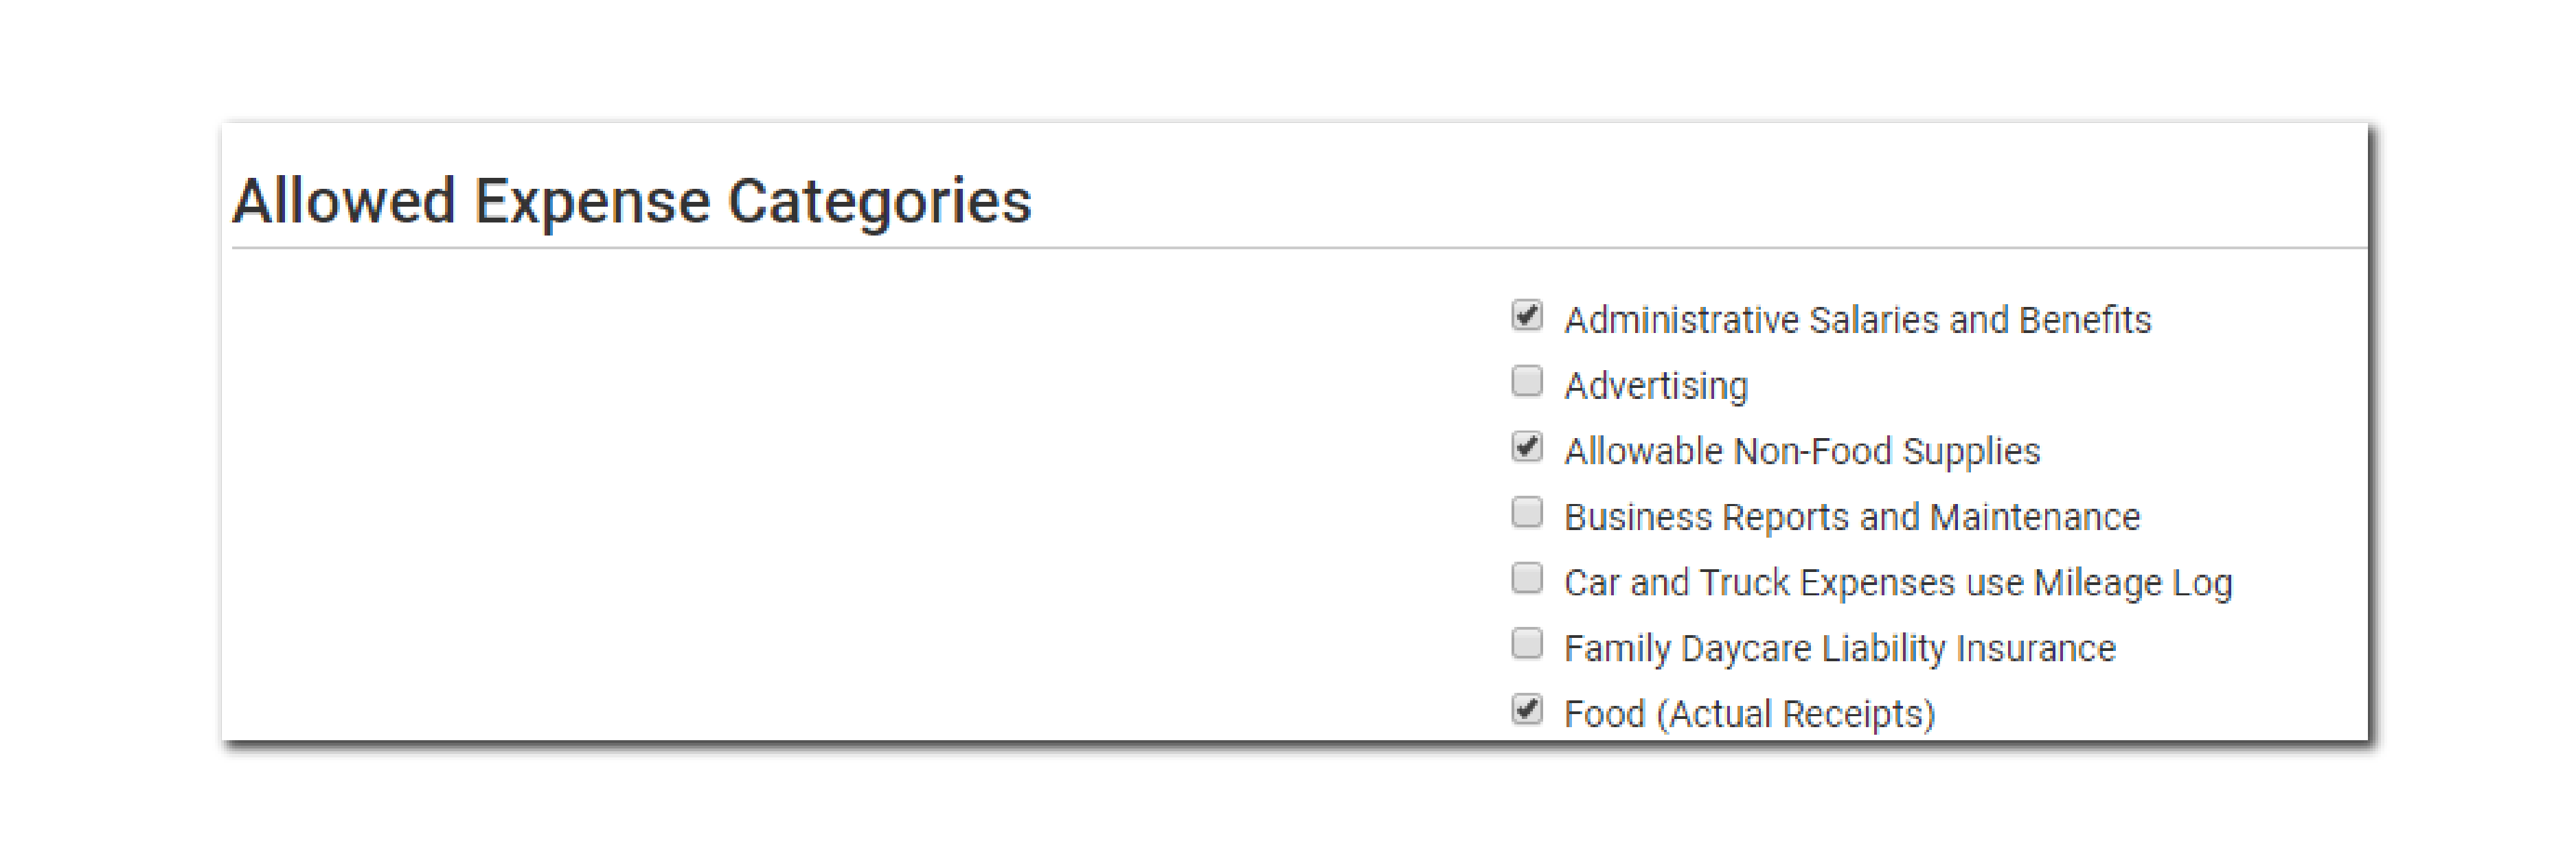Viewport: 2576px width, 859px height.
Task: Tick the Business Reports and Maintenance checkbox
Action: 1526,512
